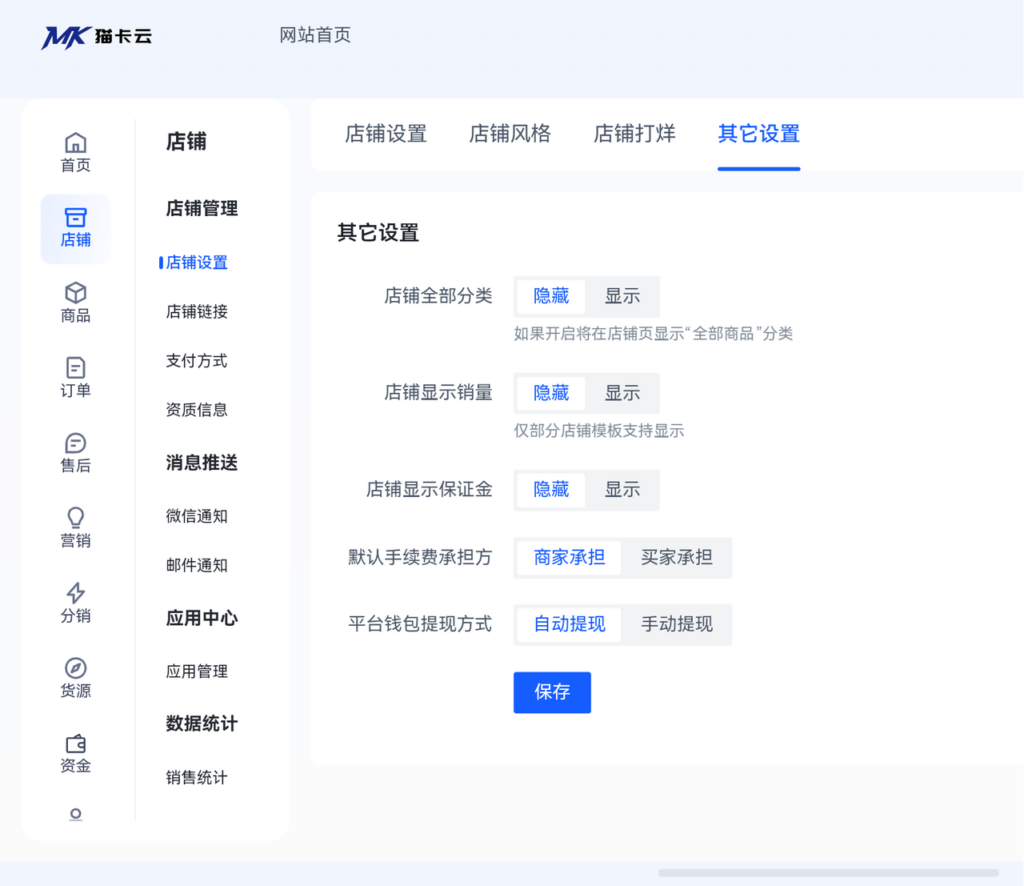This screenshot has width=1024, height=886.
Task: Select 自动提现 withdrawal method
Action: coord(569,625)
